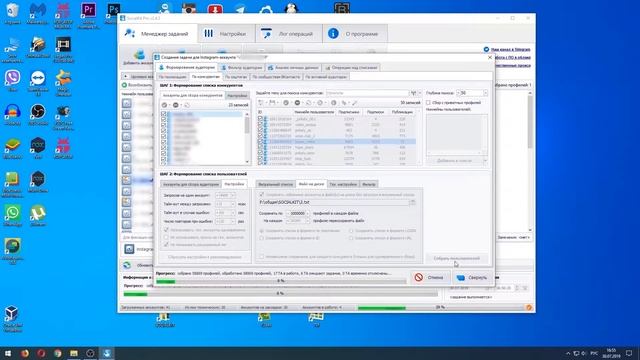Click the orange icon in the main window status bar
Screen dimensions: 640x360
click(x=529, y=307)
